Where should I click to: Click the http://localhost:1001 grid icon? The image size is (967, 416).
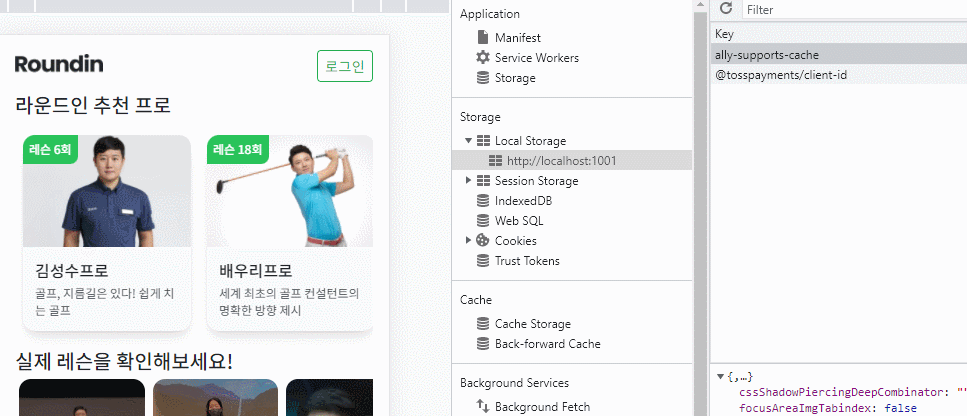[495, 160]
